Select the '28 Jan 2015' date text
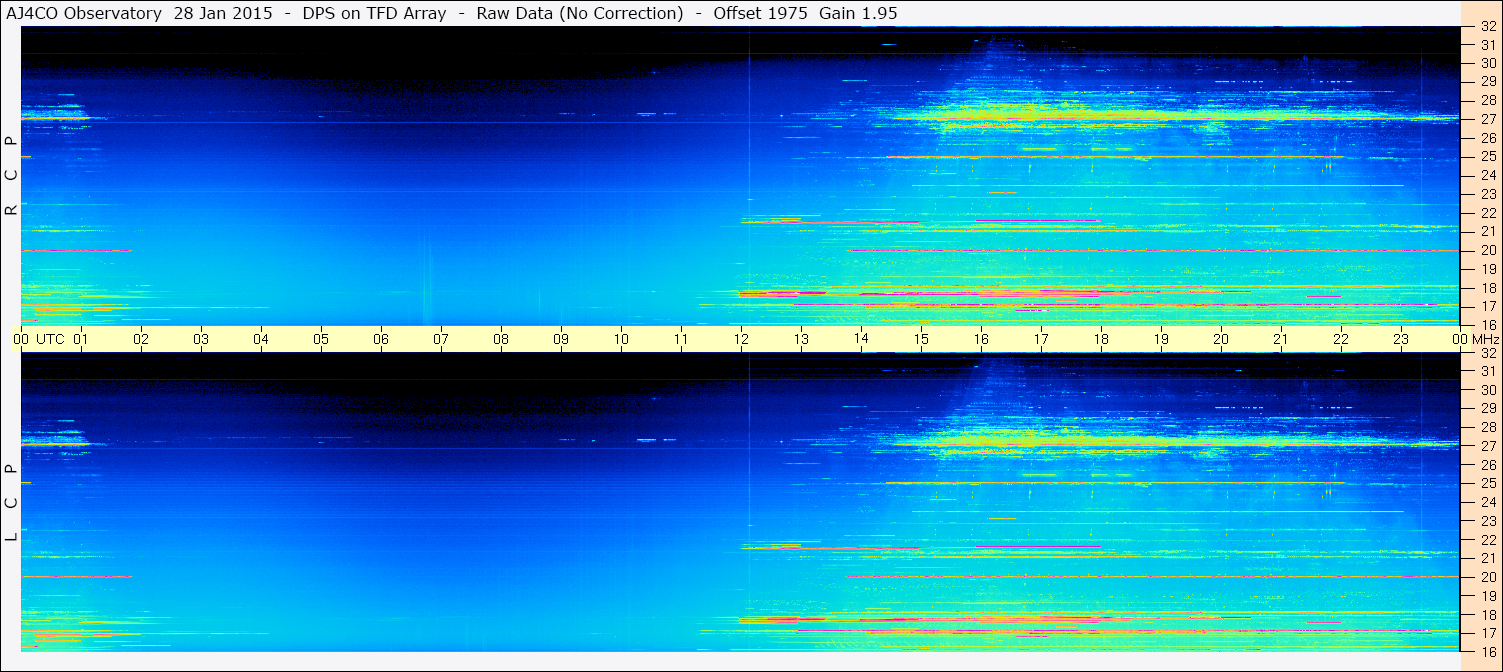Viewport: 1503px width, 672px height. (223, 13)
